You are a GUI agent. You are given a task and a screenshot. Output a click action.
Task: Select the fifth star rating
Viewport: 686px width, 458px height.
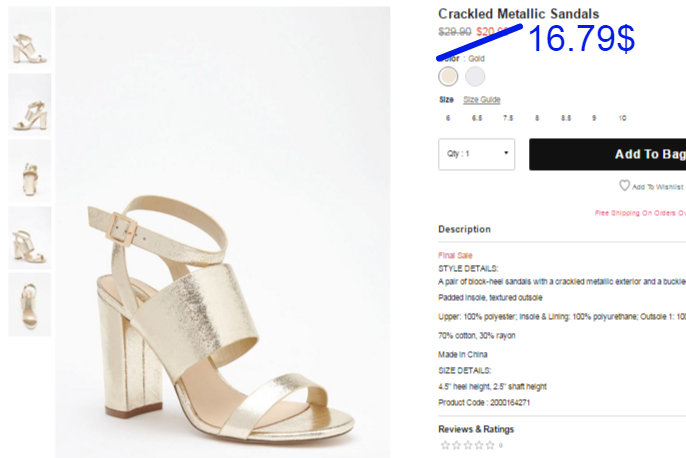click(490, 445)
